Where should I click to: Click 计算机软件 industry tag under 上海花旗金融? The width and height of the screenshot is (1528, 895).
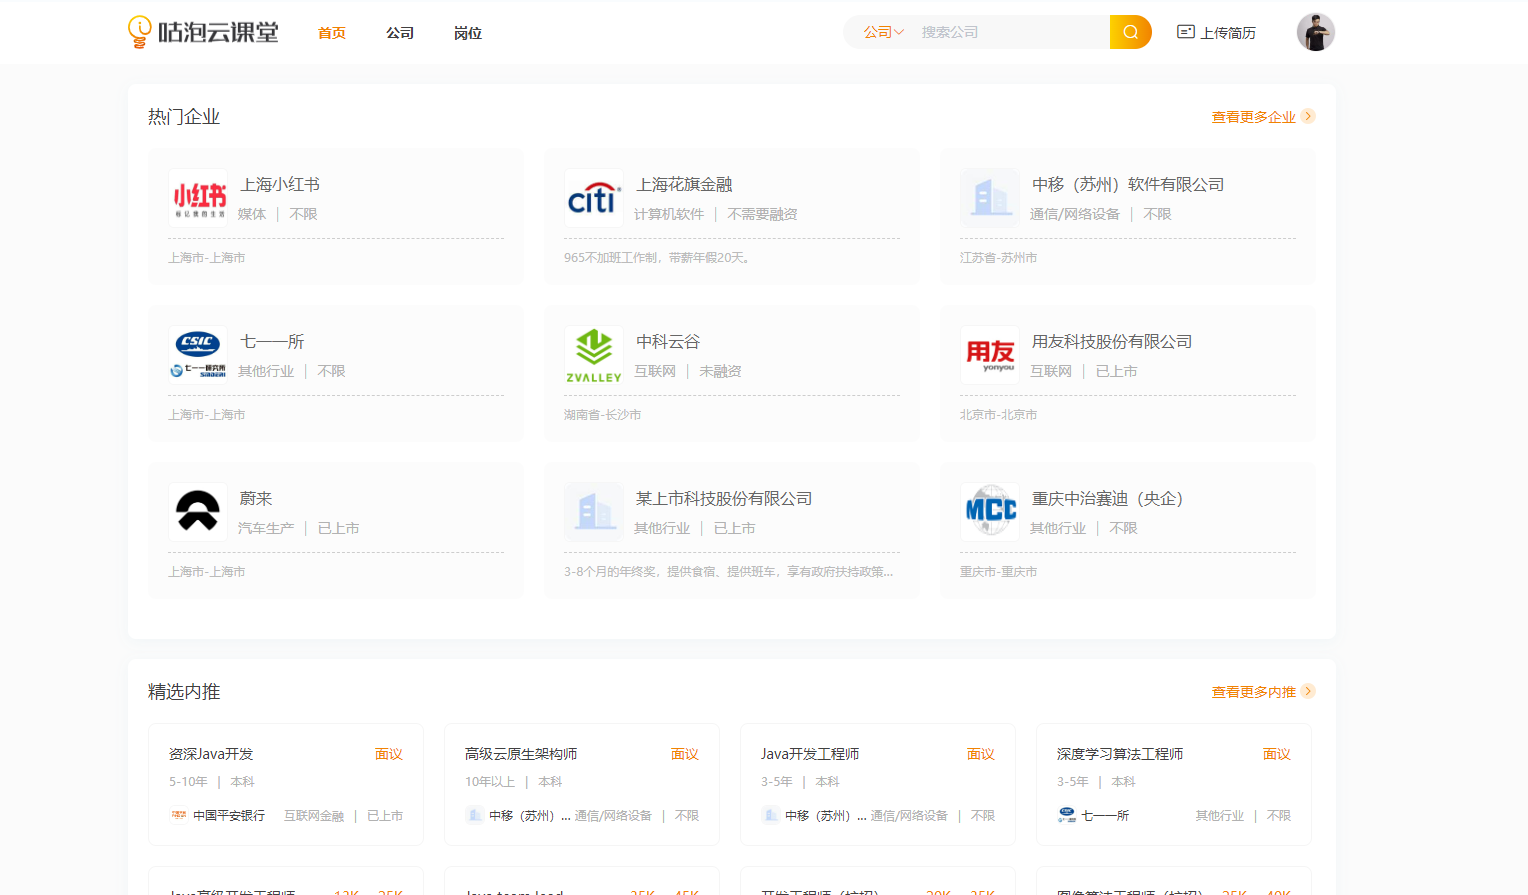(x=669, y=214)
